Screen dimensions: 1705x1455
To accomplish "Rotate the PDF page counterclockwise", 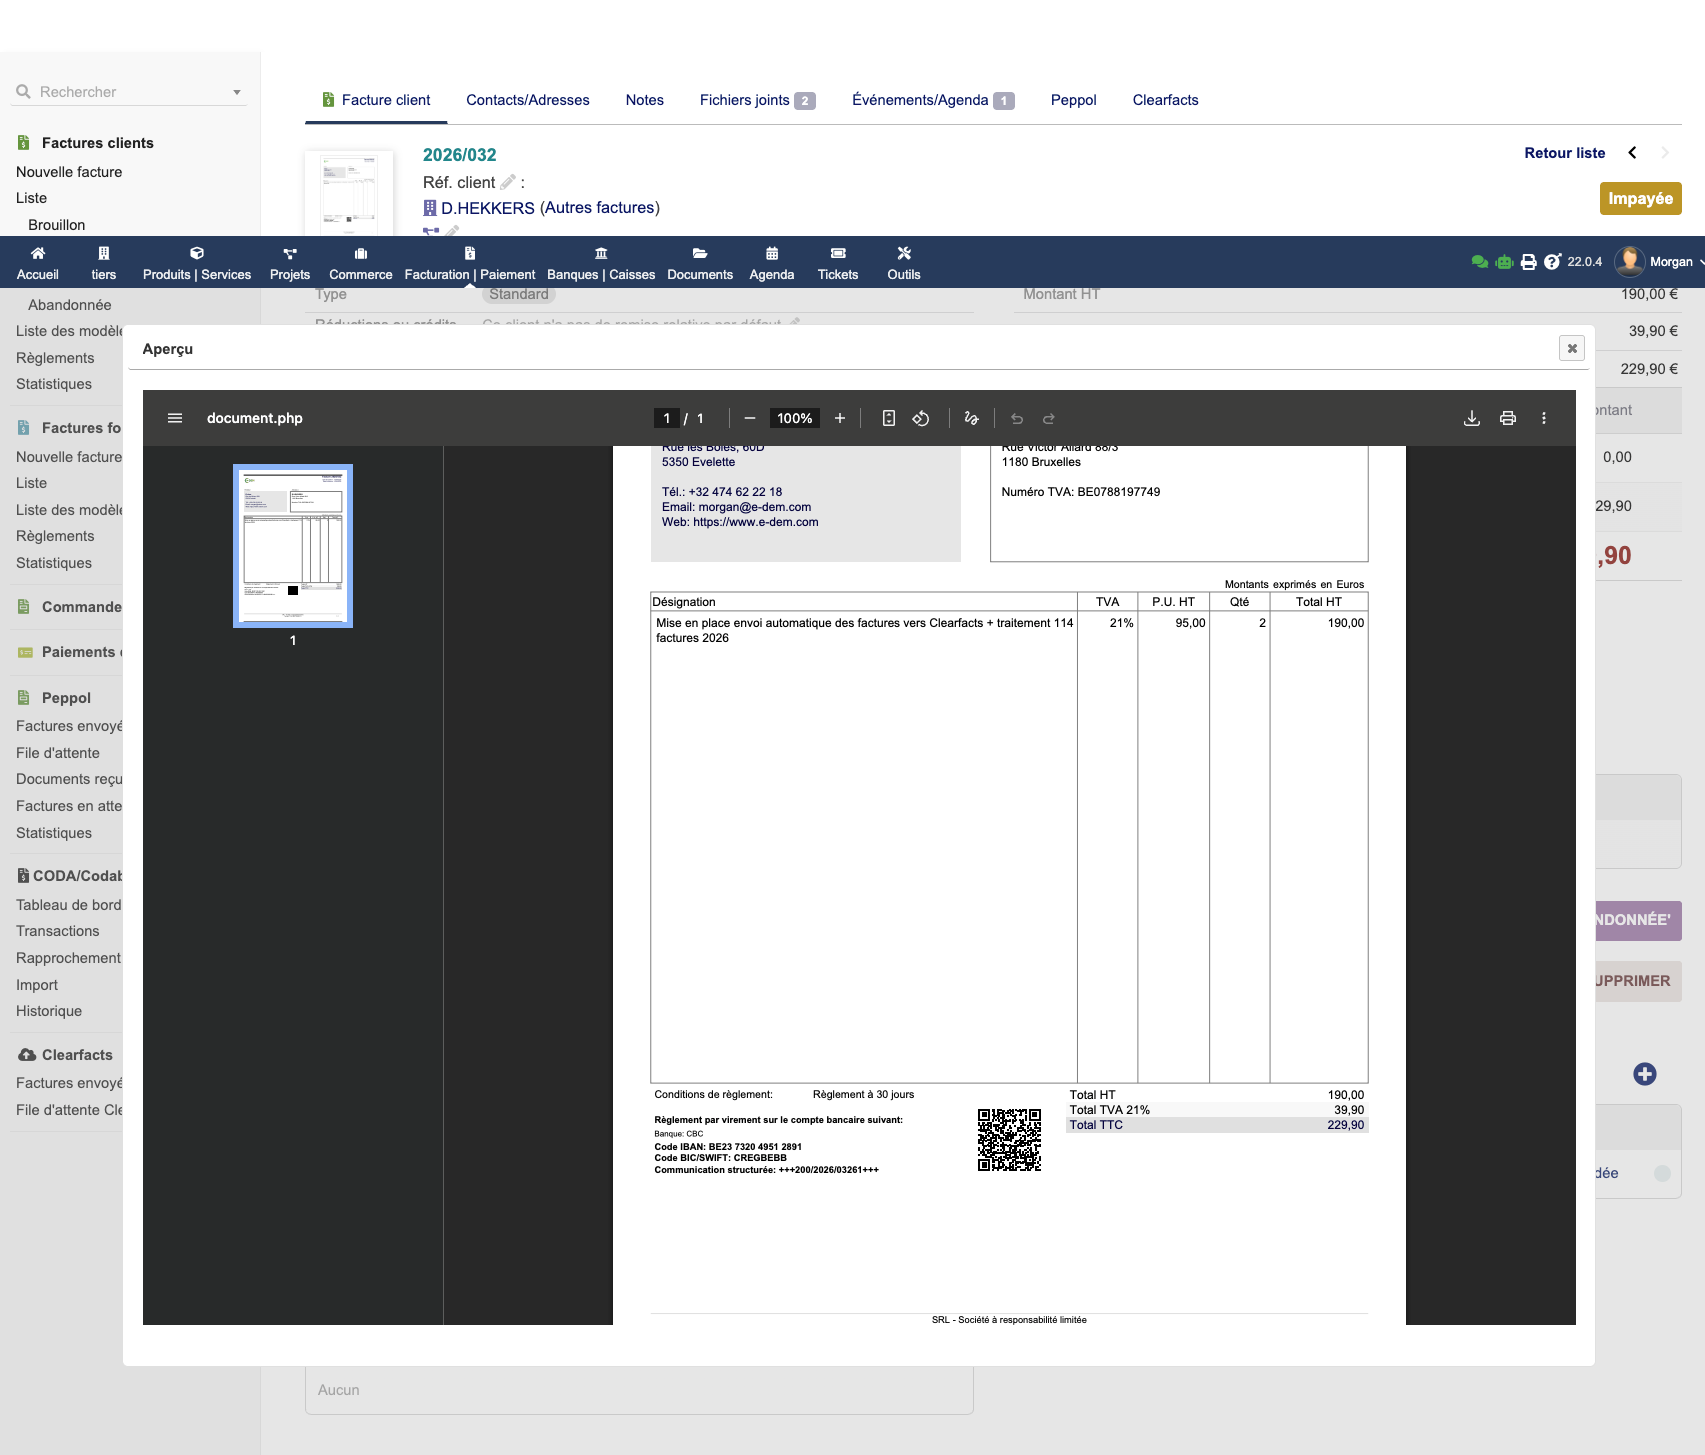I will click(x=921, y=418).
